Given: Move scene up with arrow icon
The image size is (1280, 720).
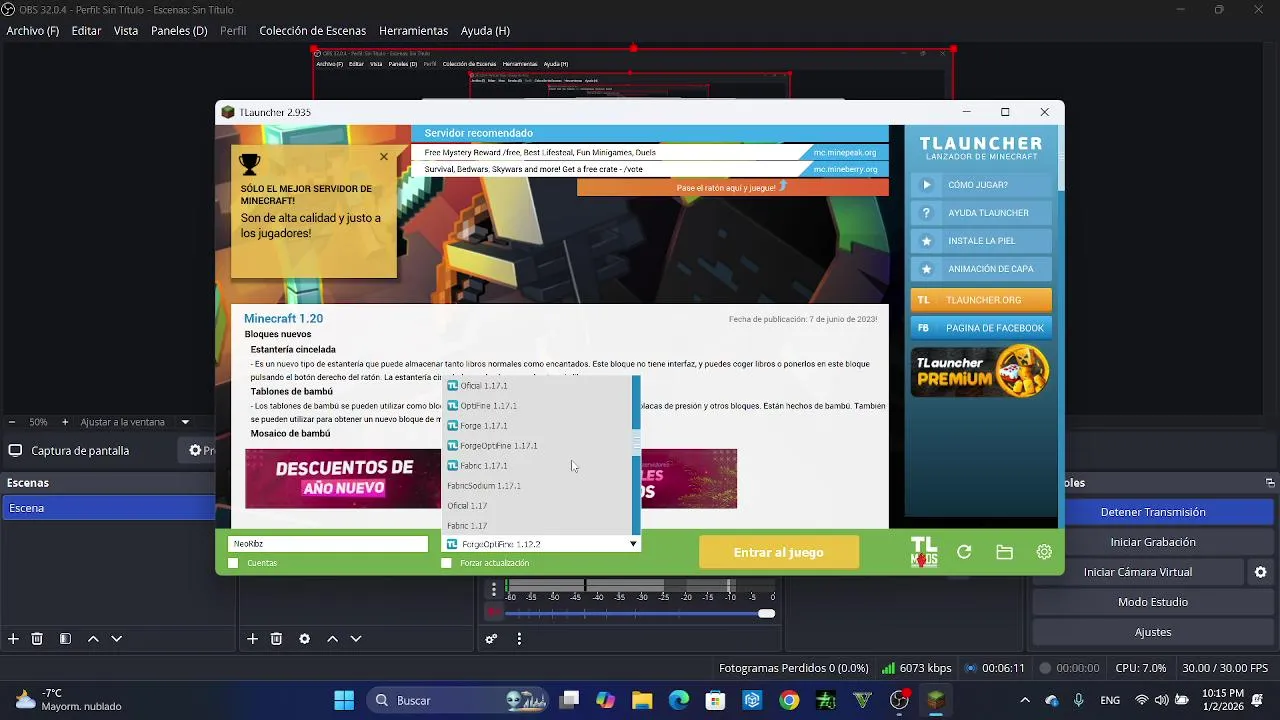Looking at the screenshot, I should tap(93, 638).
